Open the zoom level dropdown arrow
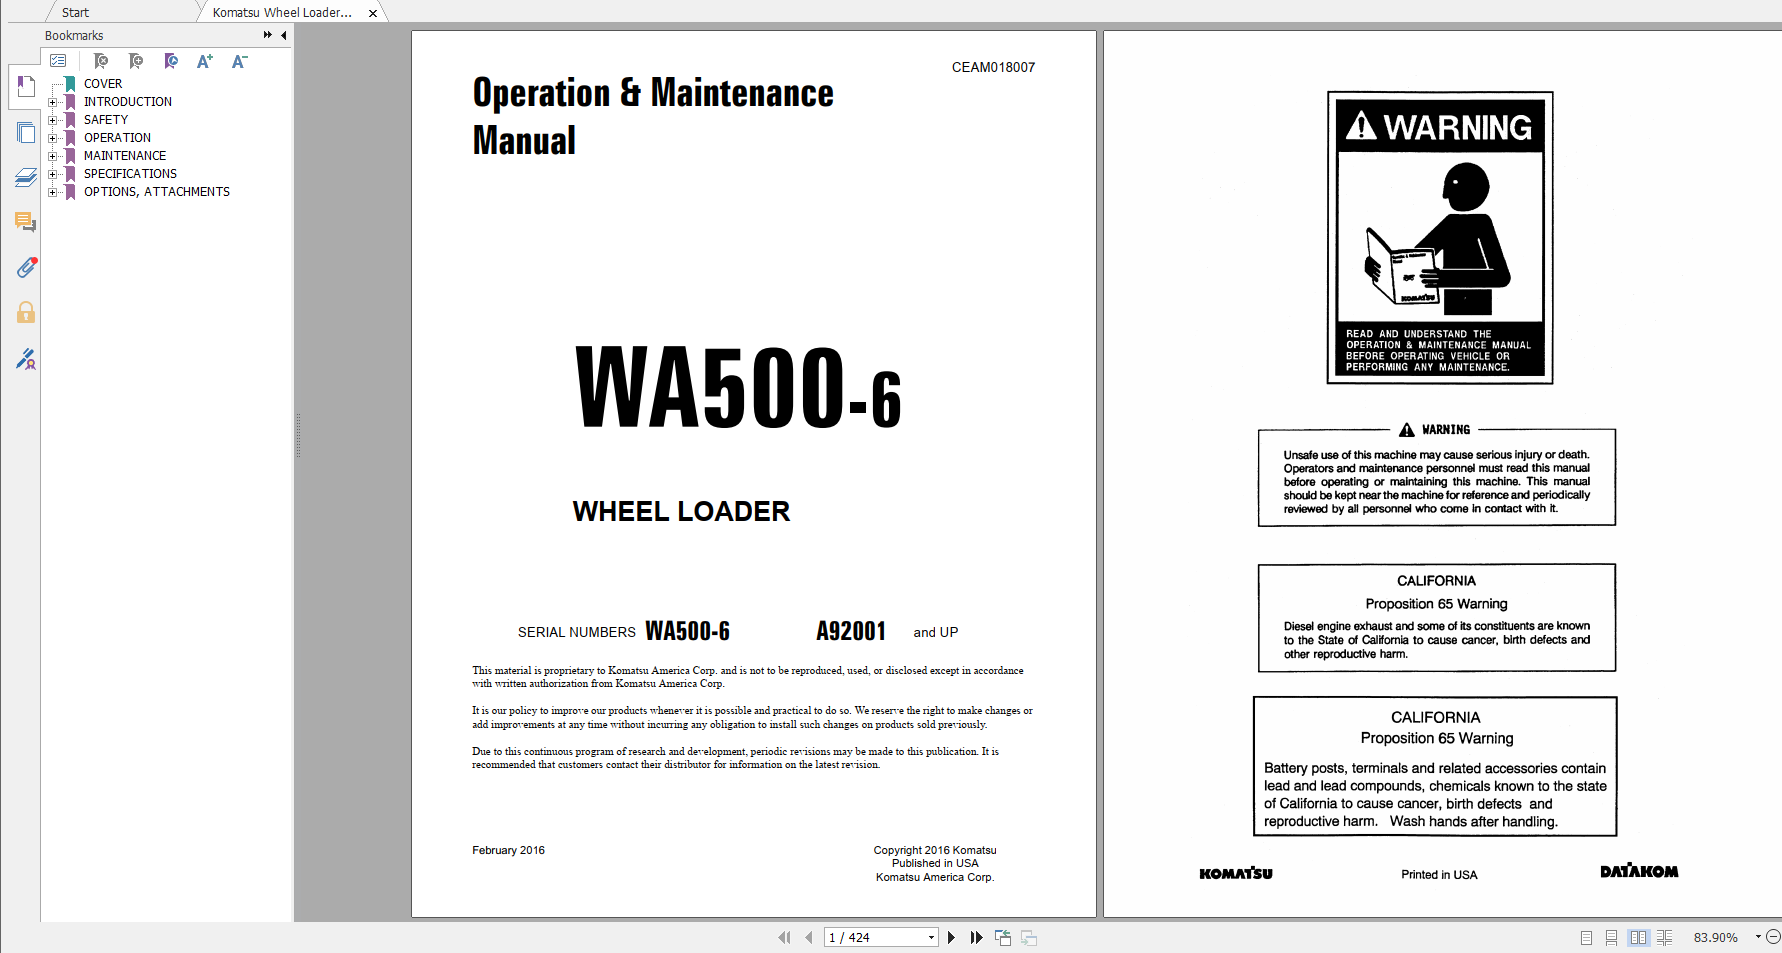The image size is (1782, 953). tap(1757, 937)
